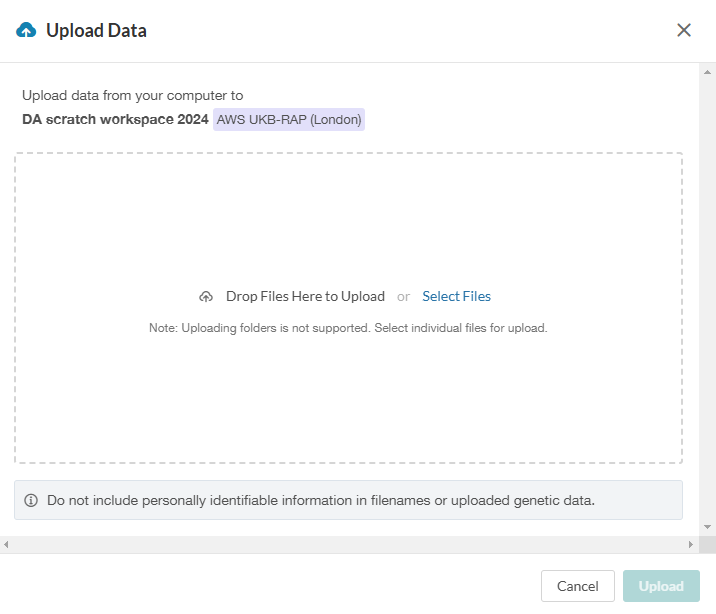Image resolution: width=716 pixels, height=614 pixels.
Task: Click the horizontal scrollbar track
Action: click(x=348, y=544)
